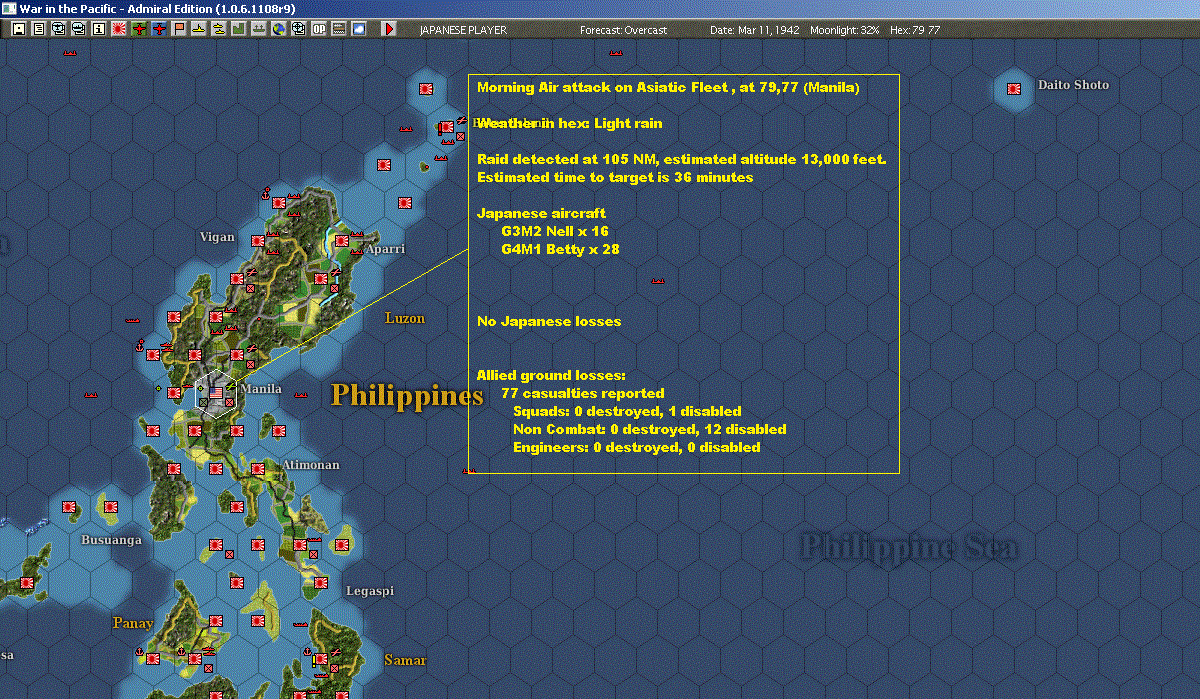Click the 'Vigan' map label
Image resolution: width=1200 pixels, height=699 pixels.
coord(217,237)
